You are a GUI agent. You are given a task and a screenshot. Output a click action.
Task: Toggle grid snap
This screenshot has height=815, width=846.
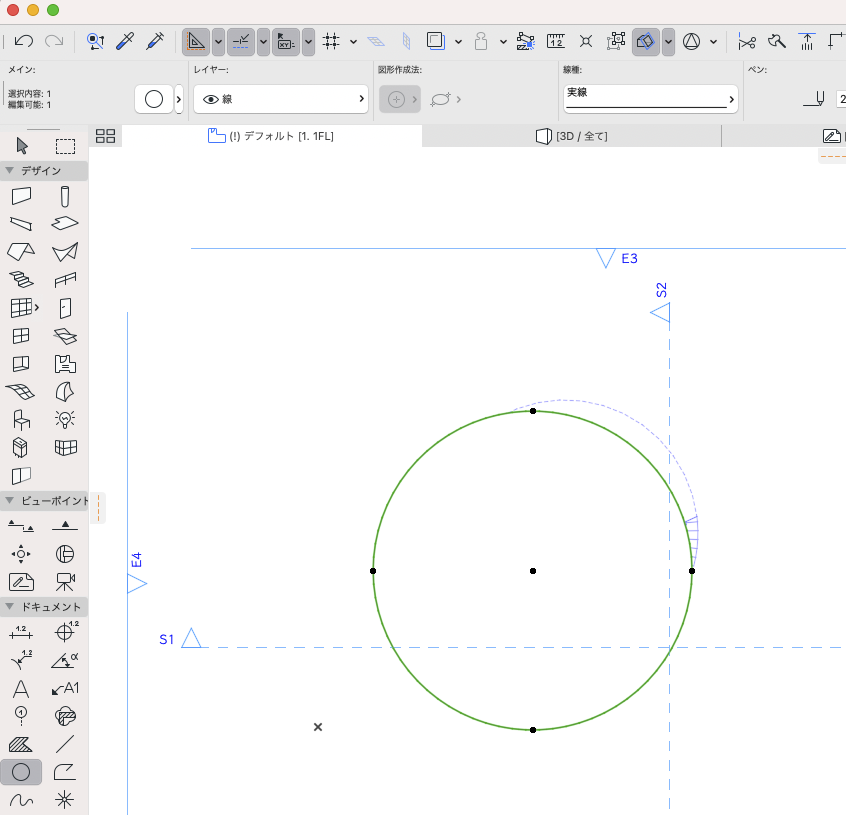pos(331,42)
